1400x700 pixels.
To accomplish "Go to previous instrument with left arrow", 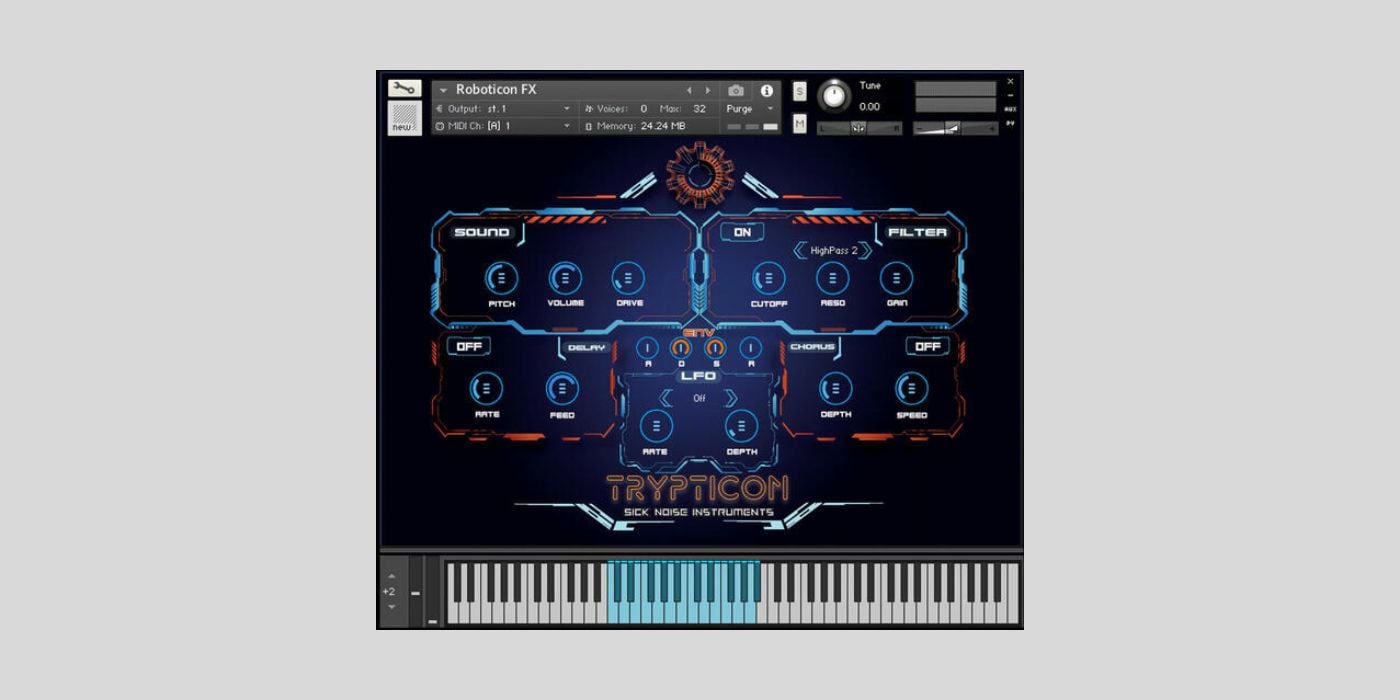I will [x=689, y=90].
